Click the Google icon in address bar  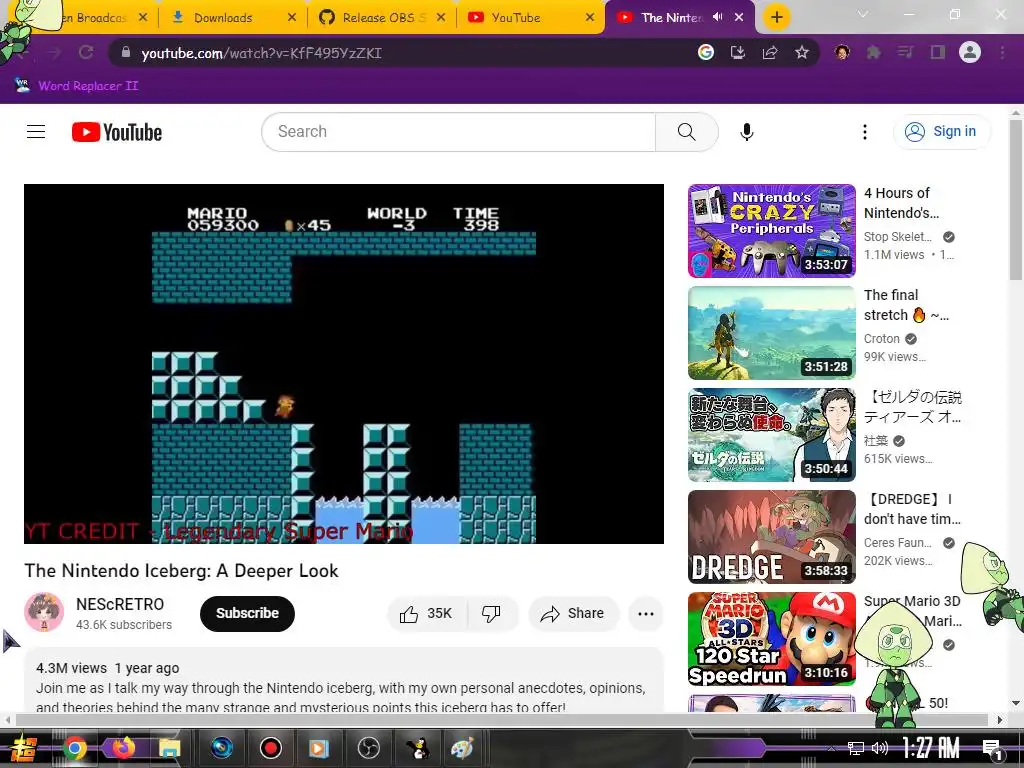705,52
